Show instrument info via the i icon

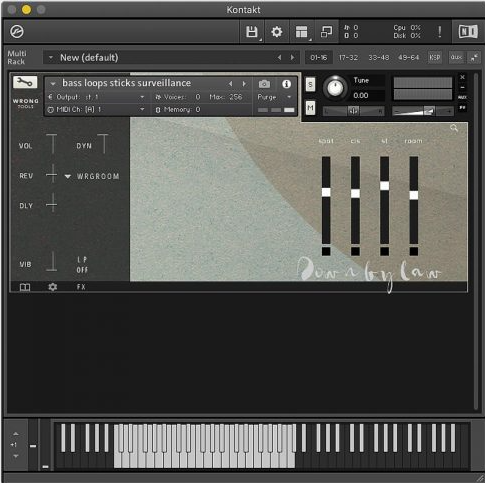pos(286,84)
